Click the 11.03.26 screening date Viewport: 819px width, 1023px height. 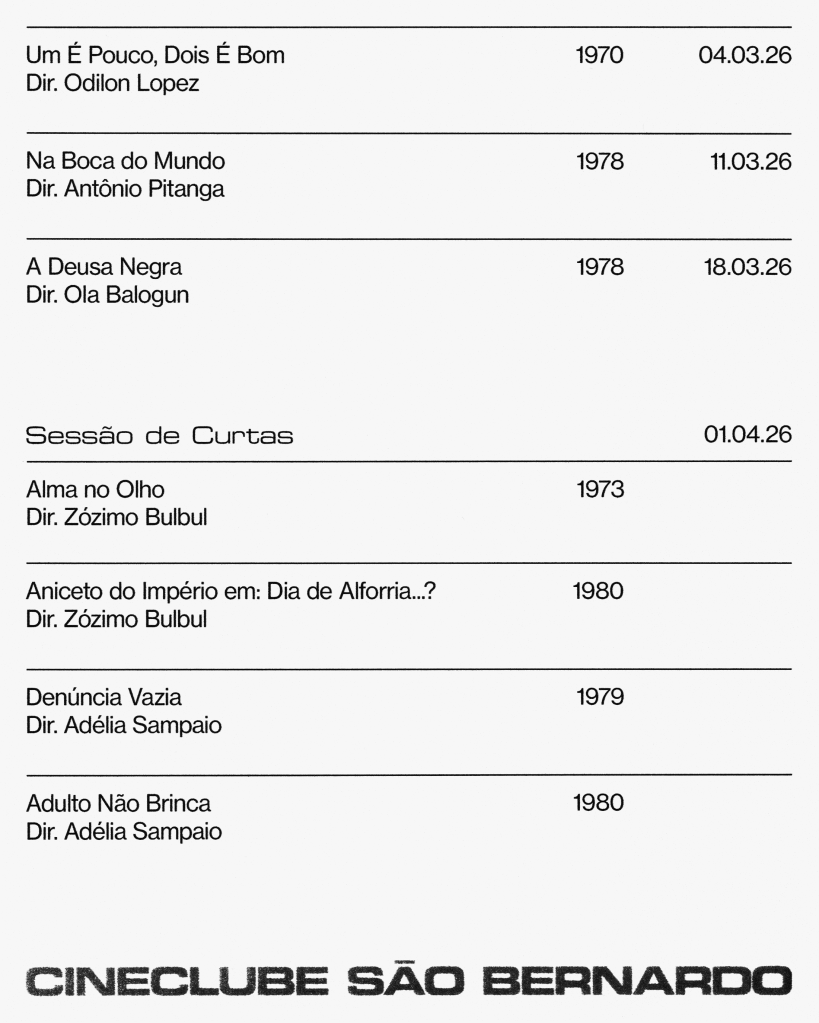click(750, 161)
